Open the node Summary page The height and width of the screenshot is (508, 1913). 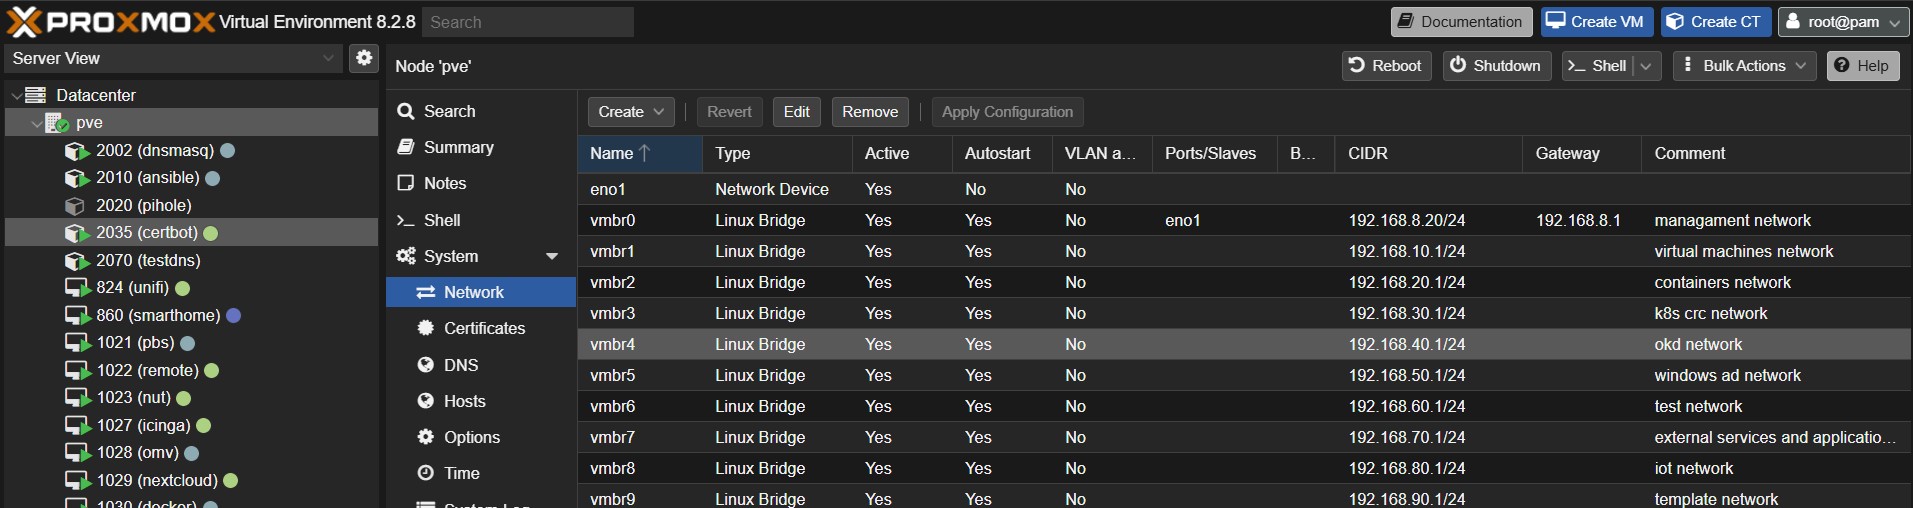(458, 148)
